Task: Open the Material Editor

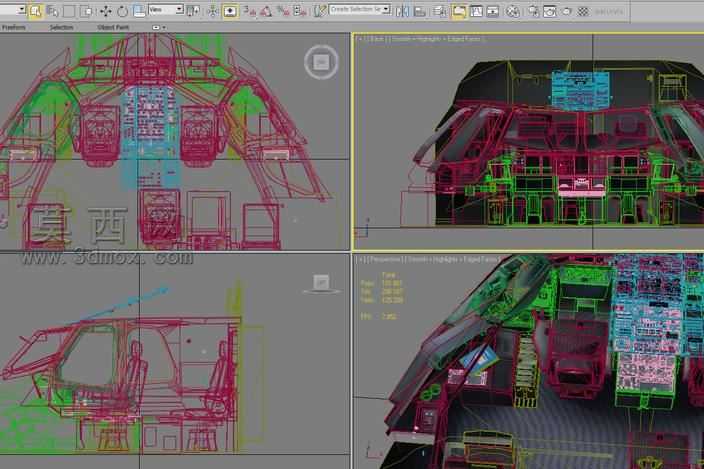Action: tap(513, 11)
